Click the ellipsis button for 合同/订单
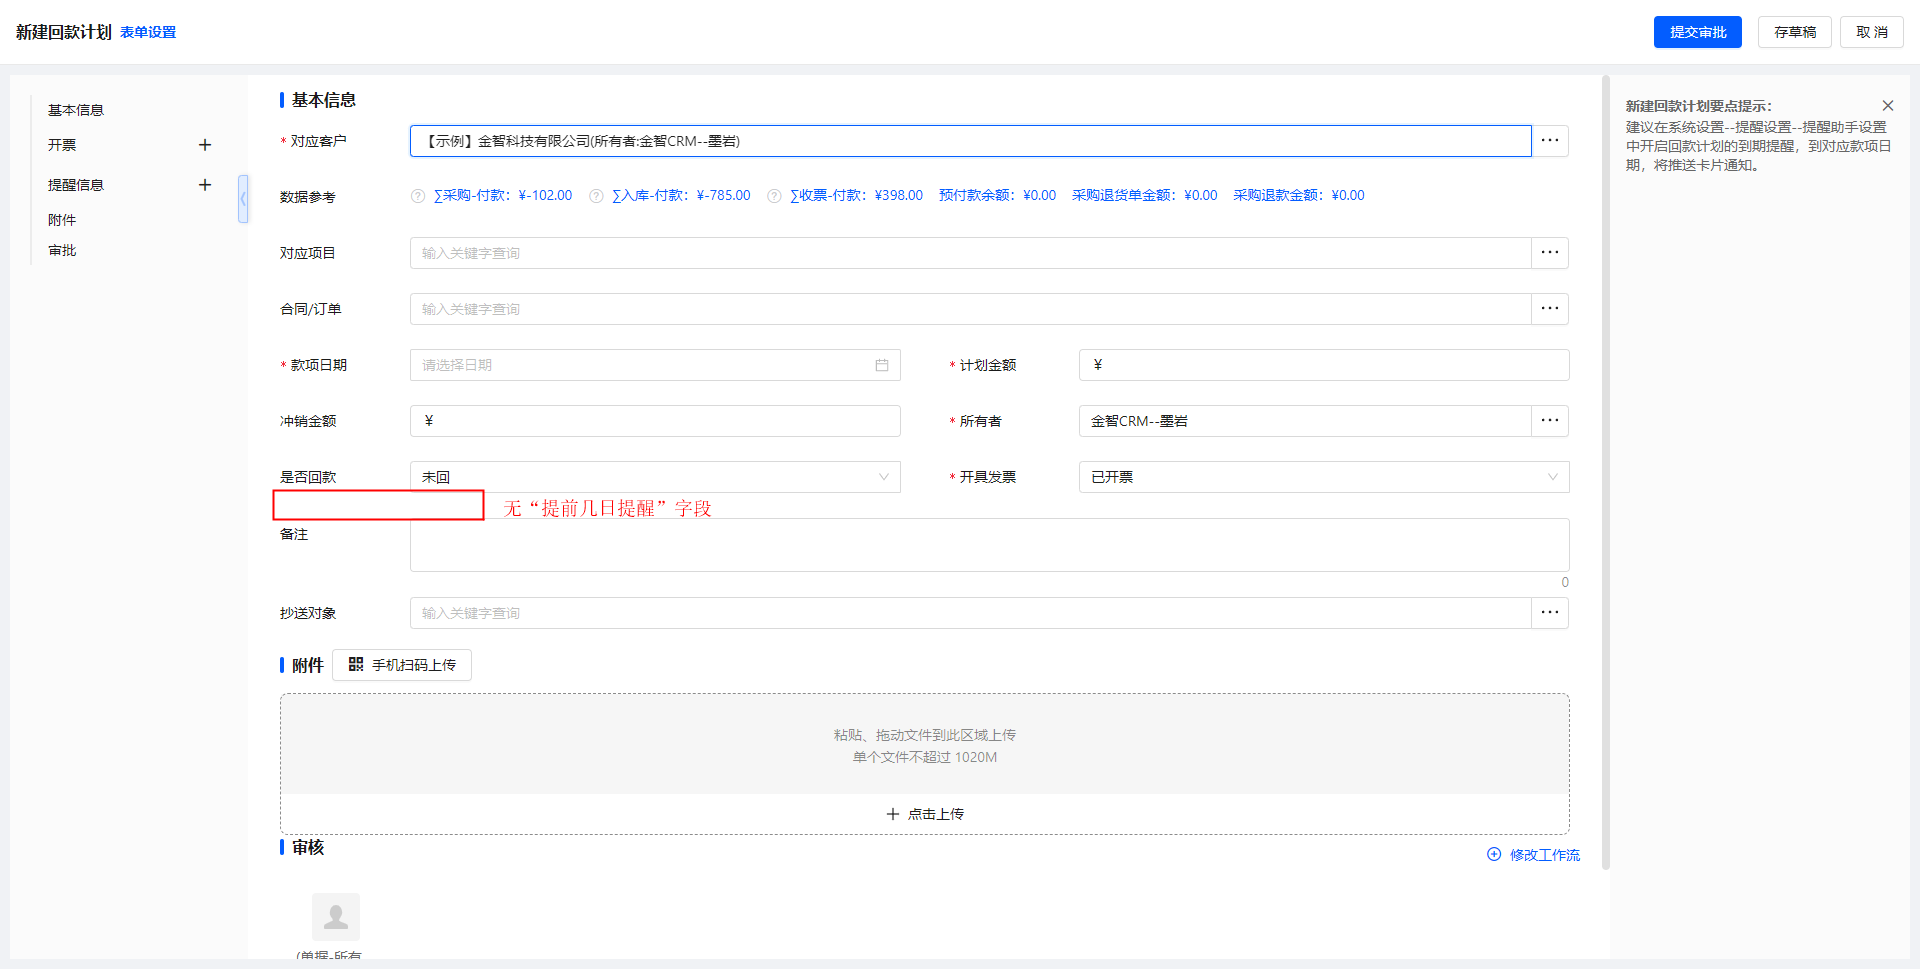The height and width of the screenshot is (969, 1920). coord(1549,309)
